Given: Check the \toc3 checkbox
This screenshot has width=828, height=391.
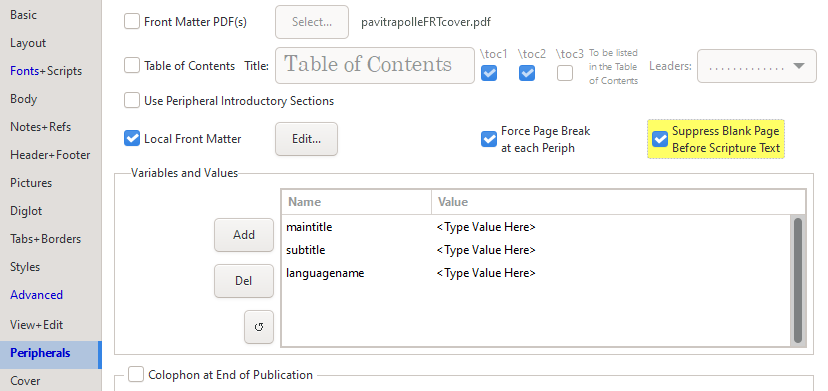Looking at the screenshot, I should point(564,73).
